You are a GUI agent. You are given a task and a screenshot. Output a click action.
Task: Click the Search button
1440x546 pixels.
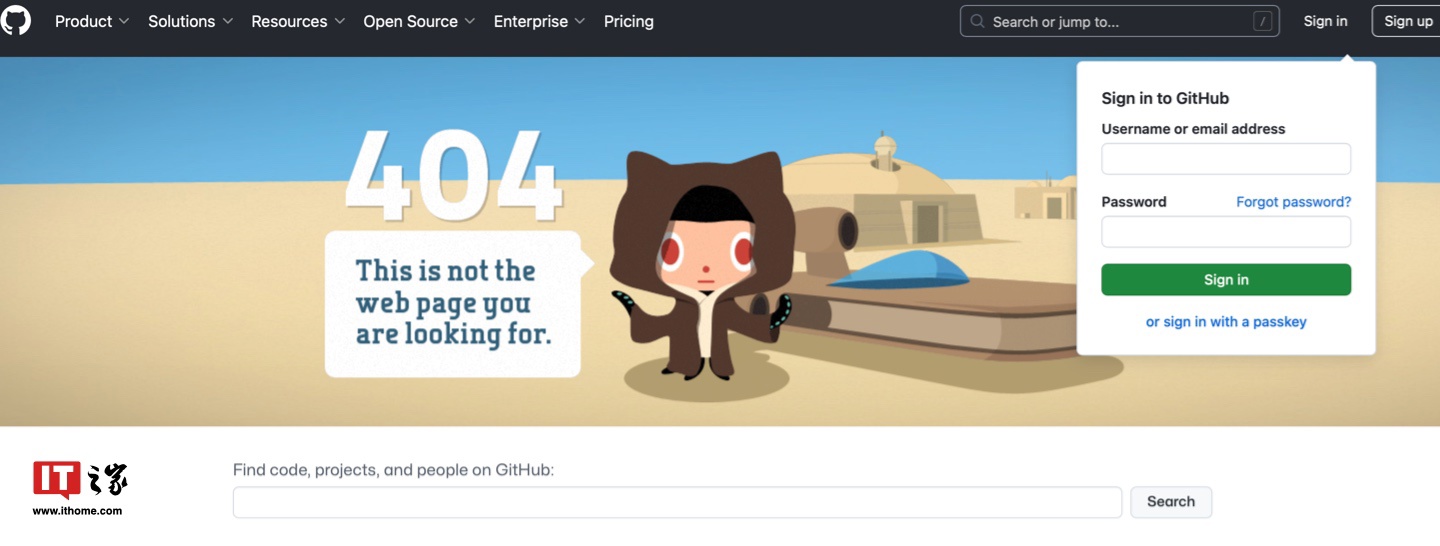[1171, 502]
